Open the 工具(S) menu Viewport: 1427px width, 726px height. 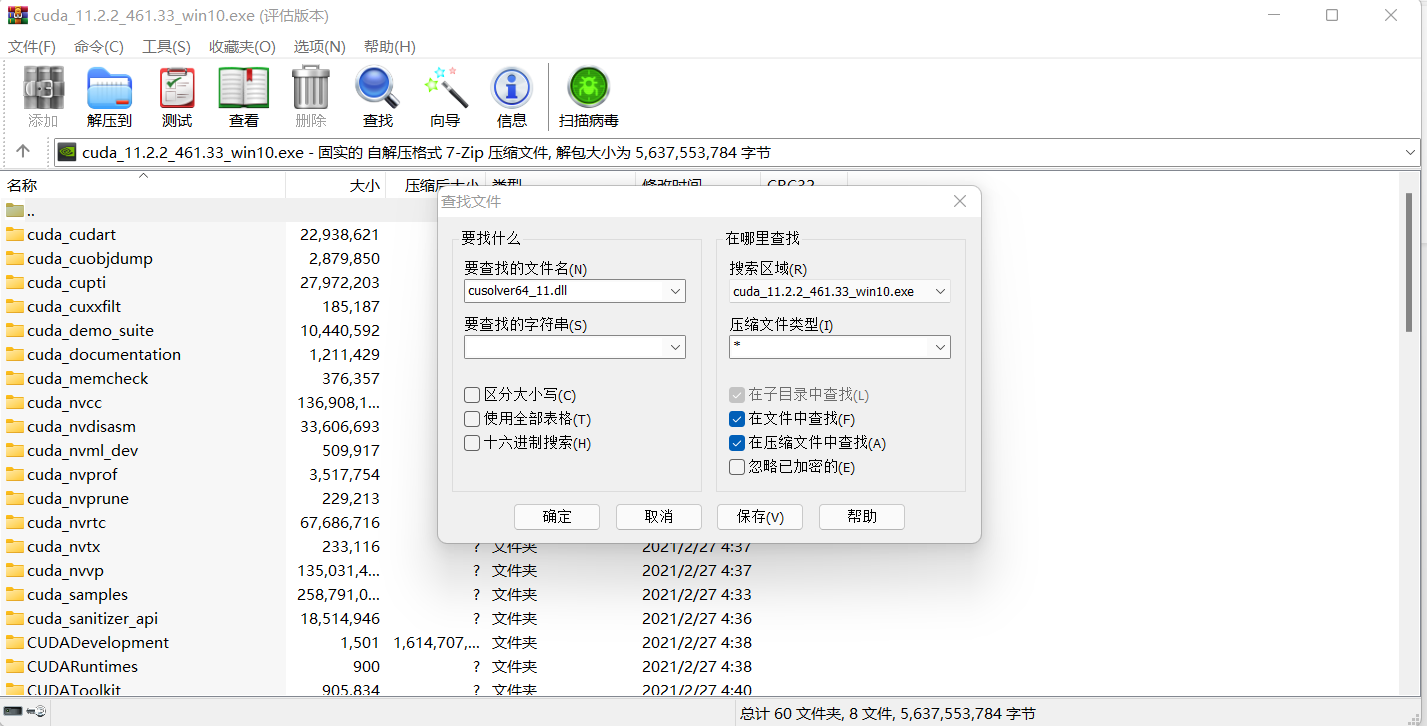166,46
